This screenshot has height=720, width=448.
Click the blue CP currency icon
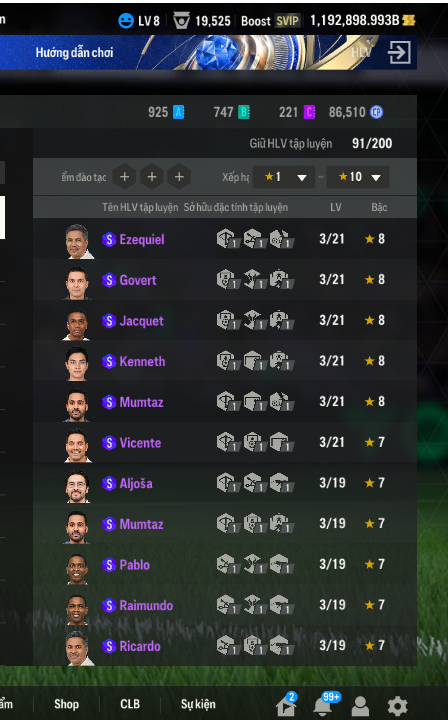coord(376,112)
